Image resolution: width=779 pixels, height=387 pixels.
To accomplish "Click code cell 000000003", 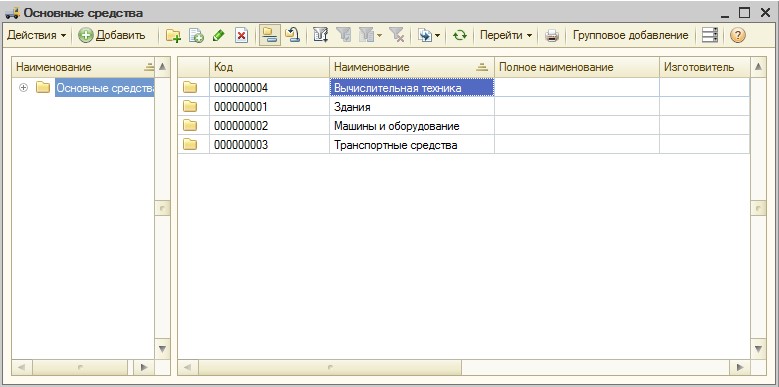I will [x=269, y=145].
